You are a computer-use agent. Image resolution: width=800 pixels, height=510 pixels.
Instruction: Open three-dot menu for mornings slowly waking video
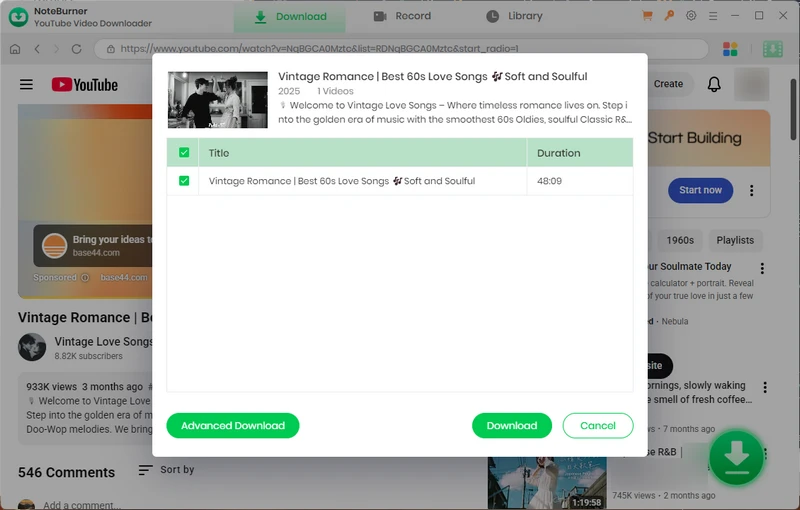[x=765, y=388]
